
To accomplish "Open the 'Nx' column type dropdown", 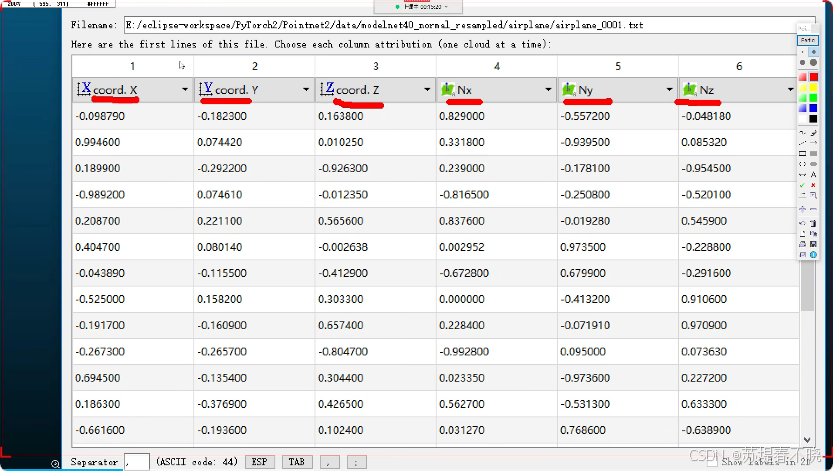I will (548, 89).
